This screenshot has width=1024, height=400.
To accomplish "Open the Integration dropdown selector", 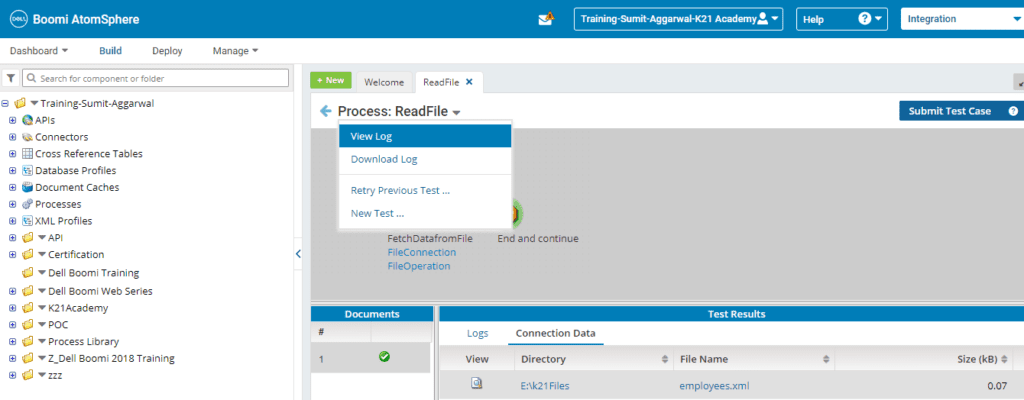I will (962, 19).
